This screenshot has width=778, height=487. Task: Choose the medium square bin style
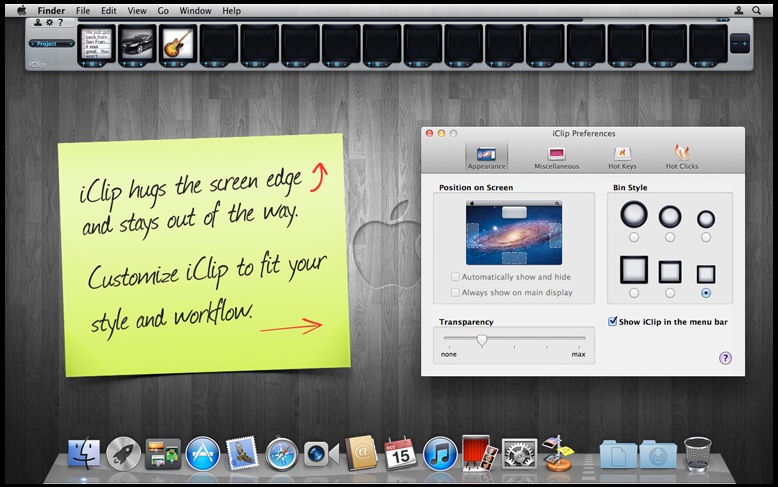click(670, 293)
